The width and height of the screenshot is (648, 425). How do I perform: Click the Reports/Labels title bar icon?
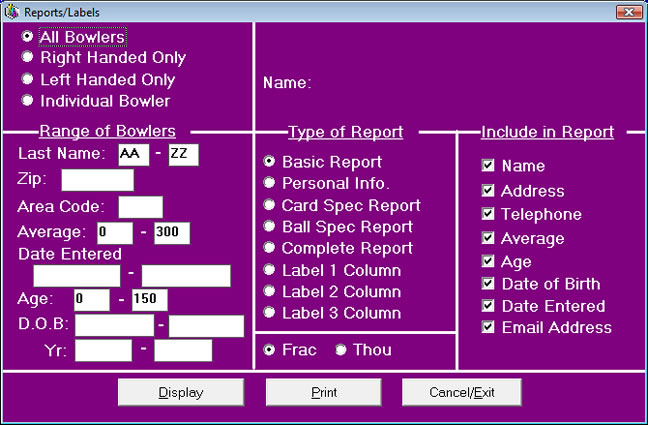click(11, 11)
